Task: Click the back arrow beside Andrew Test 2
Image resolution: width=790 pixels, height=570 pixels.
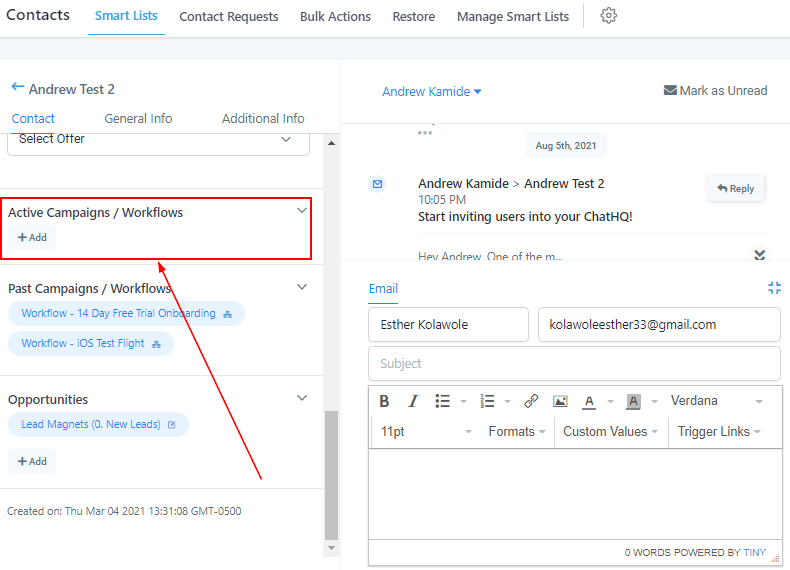Action: pyautogui.click(x=17, y=88)
